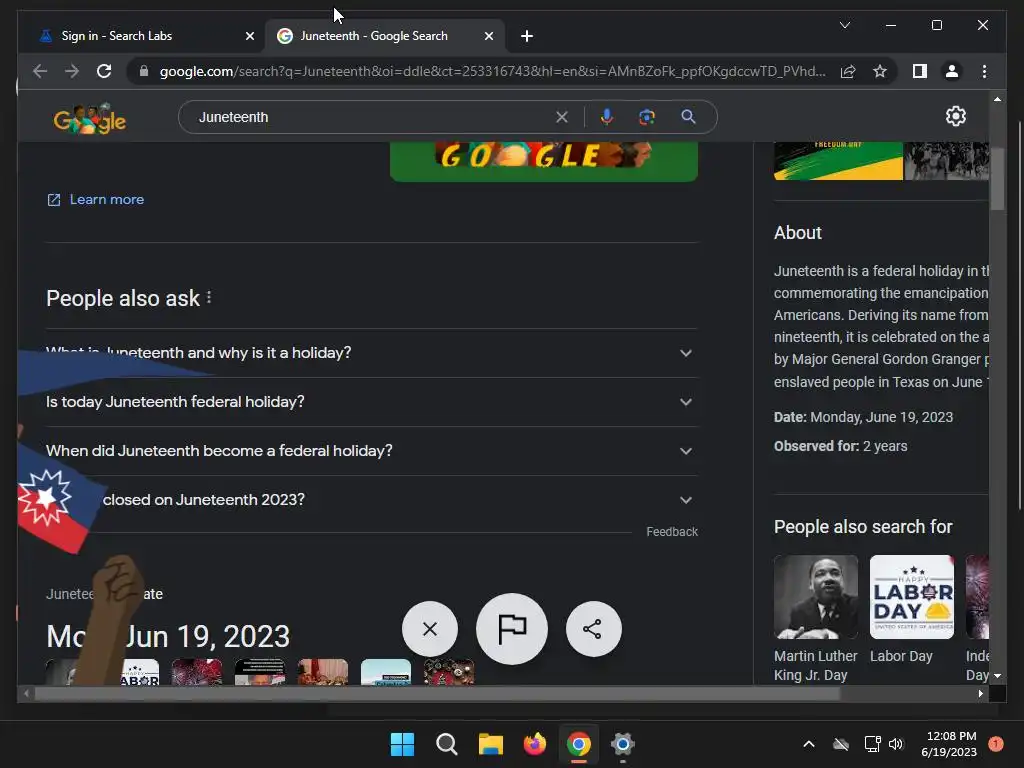
Task: Click the scroll up arrow
Action: 997,99
